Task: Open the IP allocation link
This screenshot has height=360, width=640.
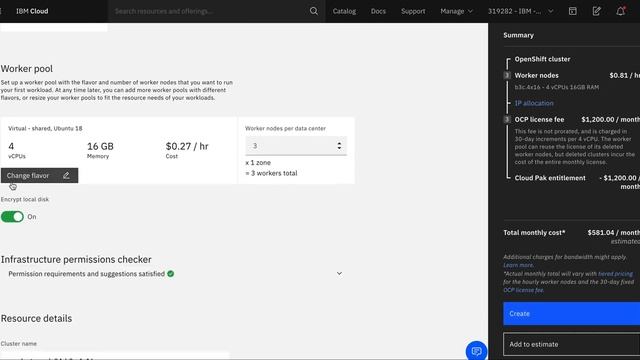Action: point(534,103)
